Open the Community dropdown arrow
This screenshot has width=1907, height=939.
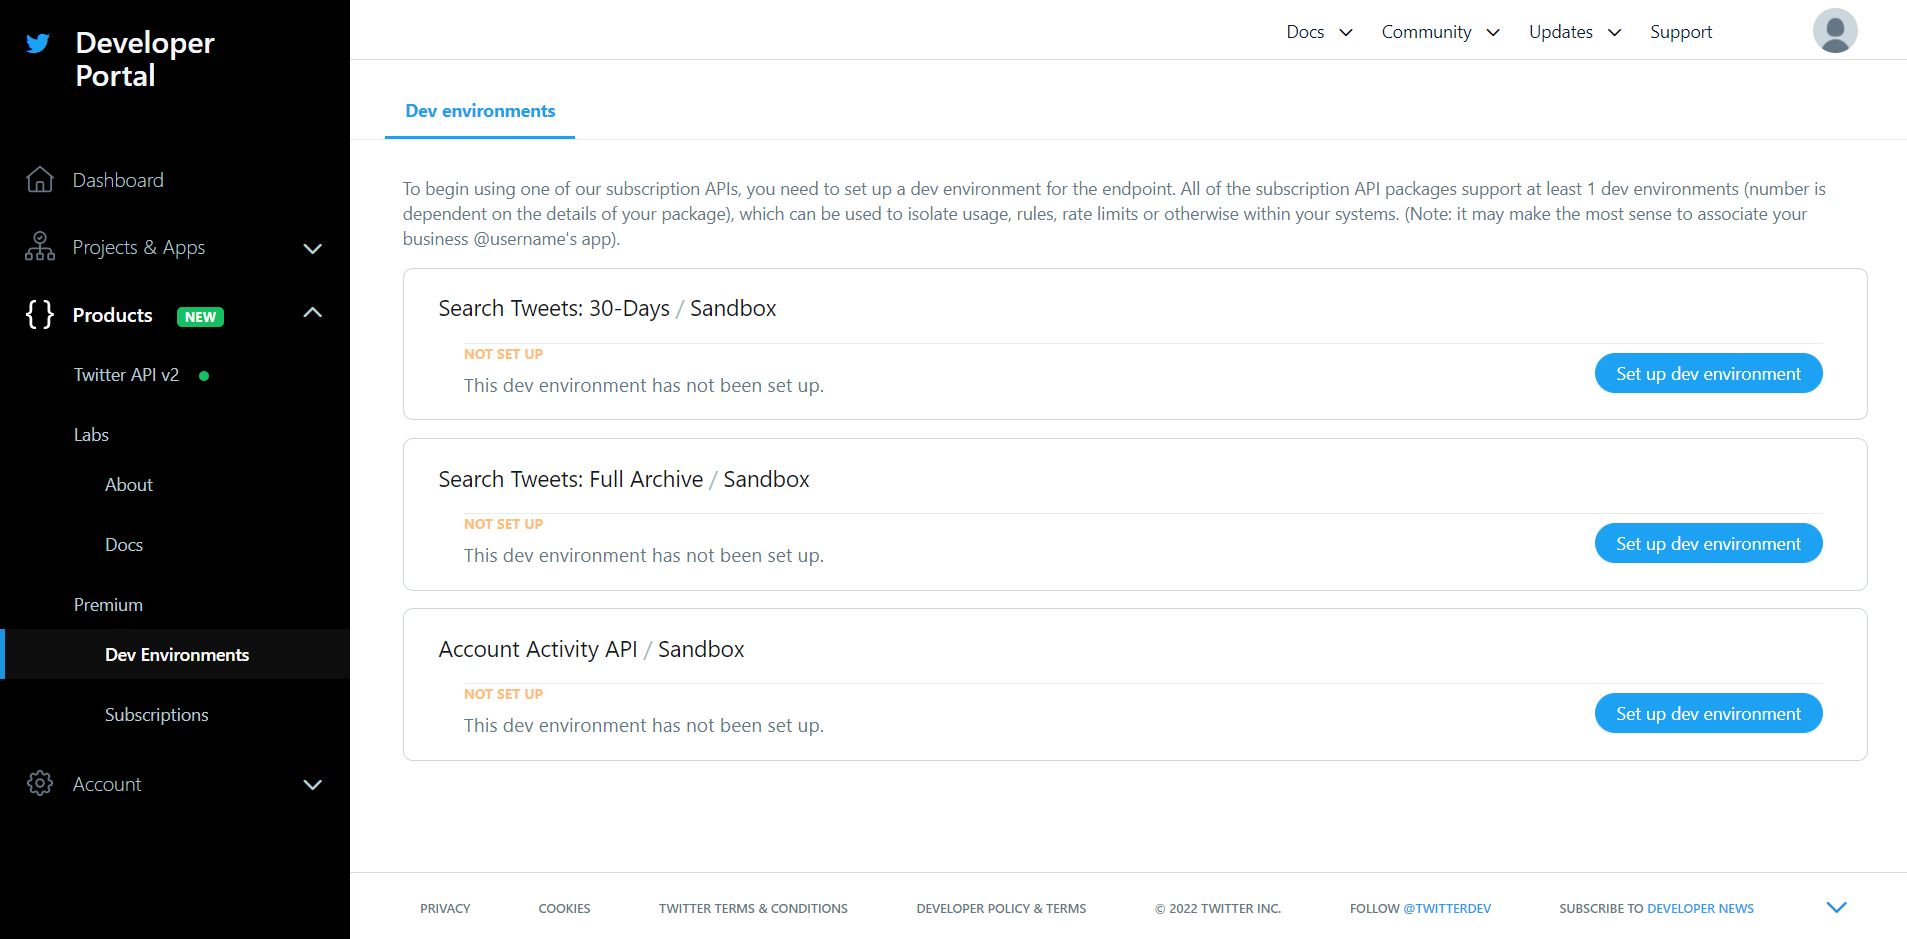click(x=1493, y=33)
